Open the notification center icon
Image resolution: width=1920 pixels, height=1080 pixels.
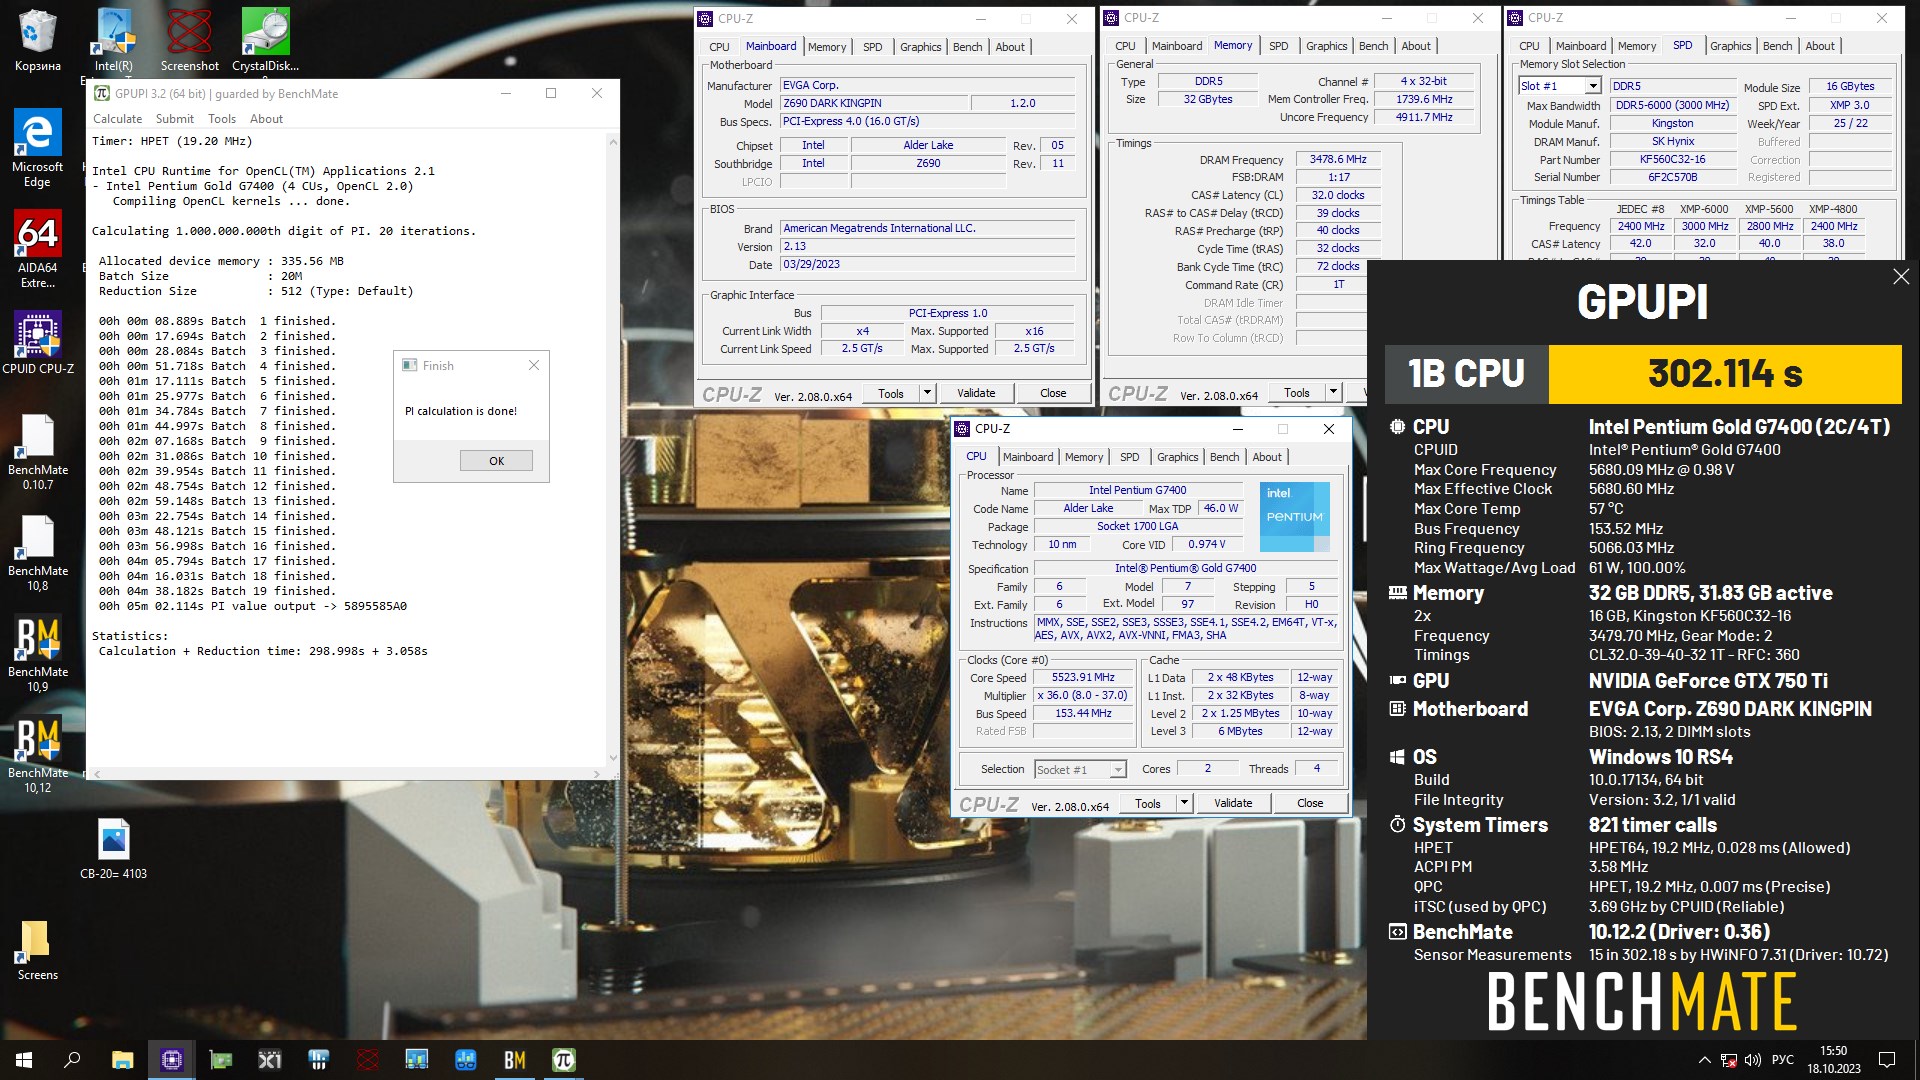(x=1887, y=1060)
